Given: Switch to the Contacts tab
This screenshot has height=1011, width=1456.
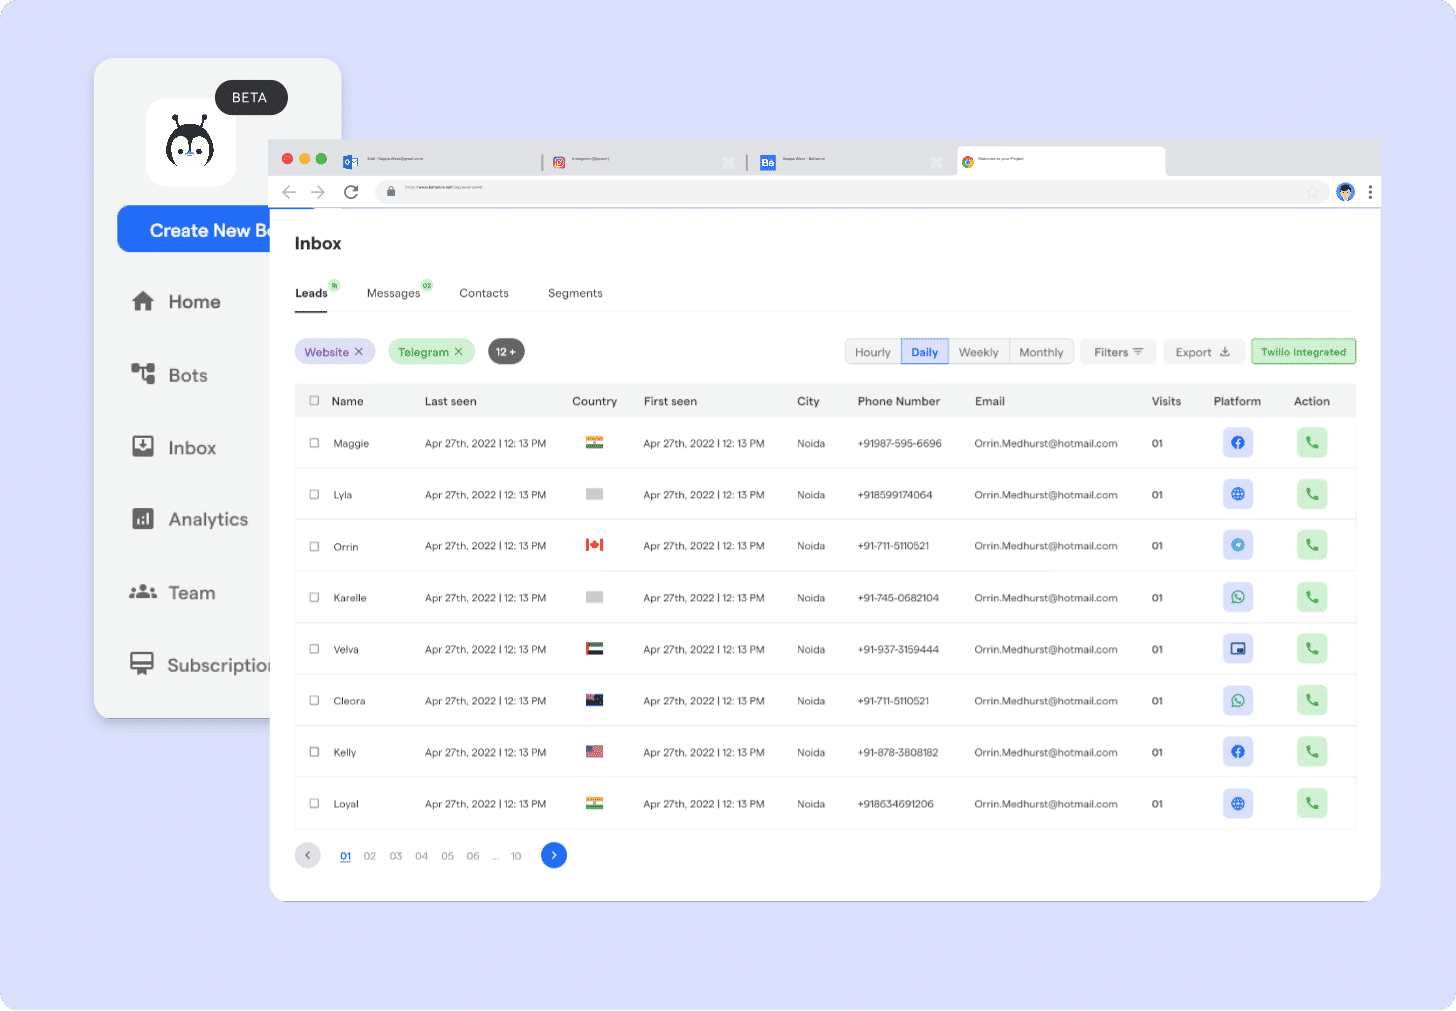Looking at the screenshot, I should pos(484,293).
